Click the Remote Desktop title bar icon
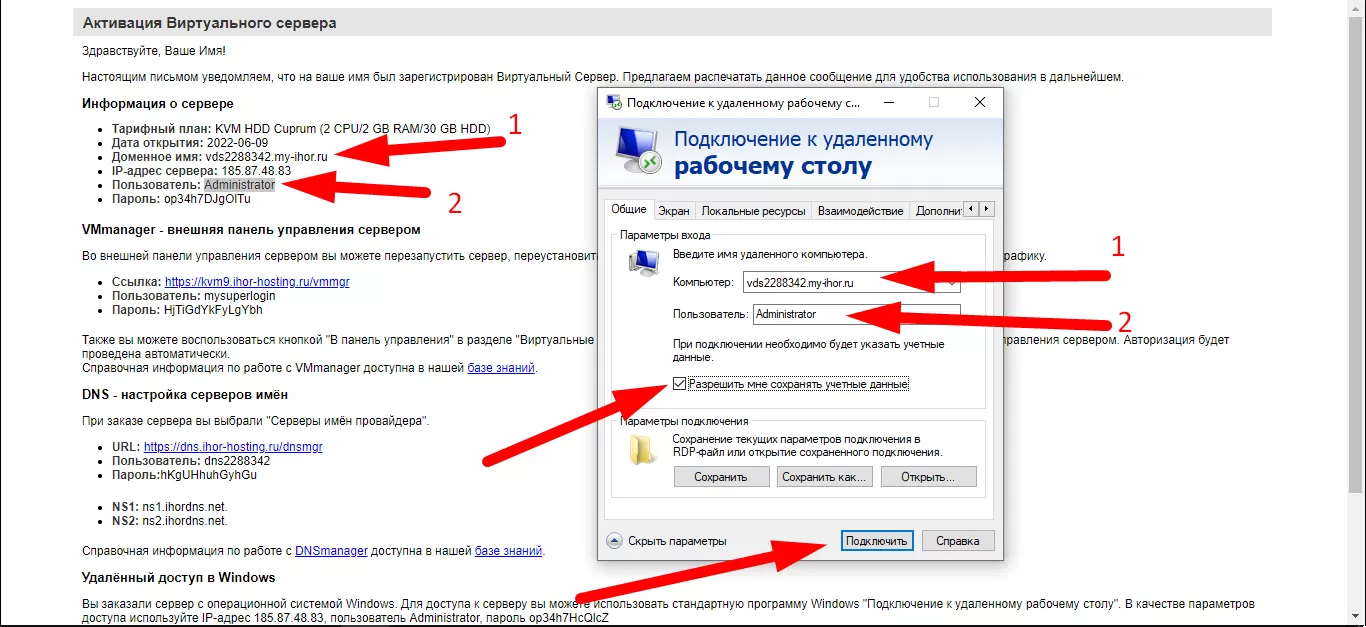This screenshot has height=627, width=1366. (614, 103)
